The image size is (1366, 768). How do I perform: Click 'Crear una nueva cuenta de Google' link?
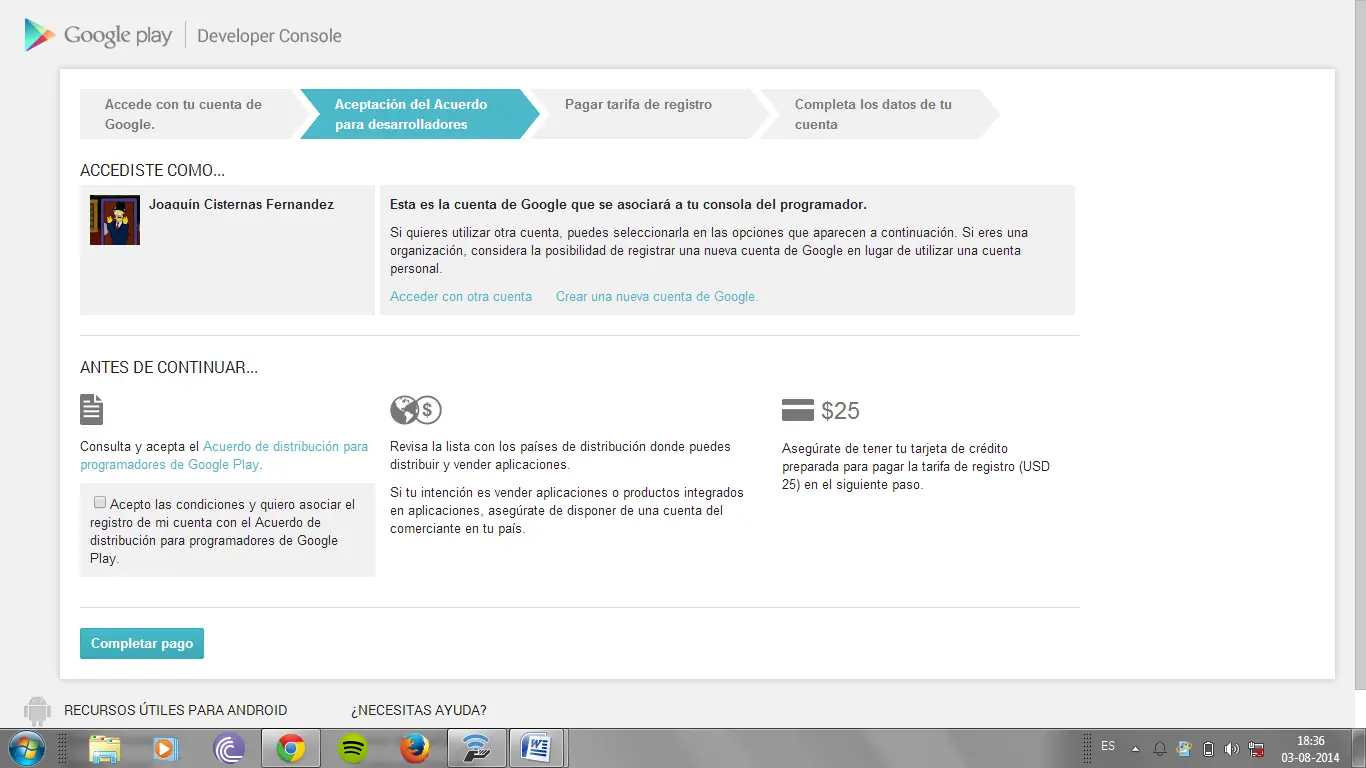pos(657,296)
